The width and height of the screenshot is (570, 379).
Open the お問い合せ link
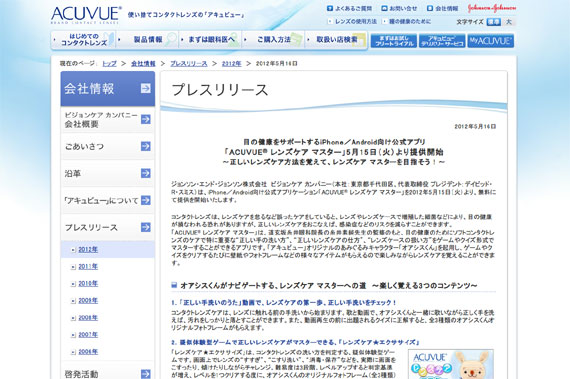(x=403, y=8)
